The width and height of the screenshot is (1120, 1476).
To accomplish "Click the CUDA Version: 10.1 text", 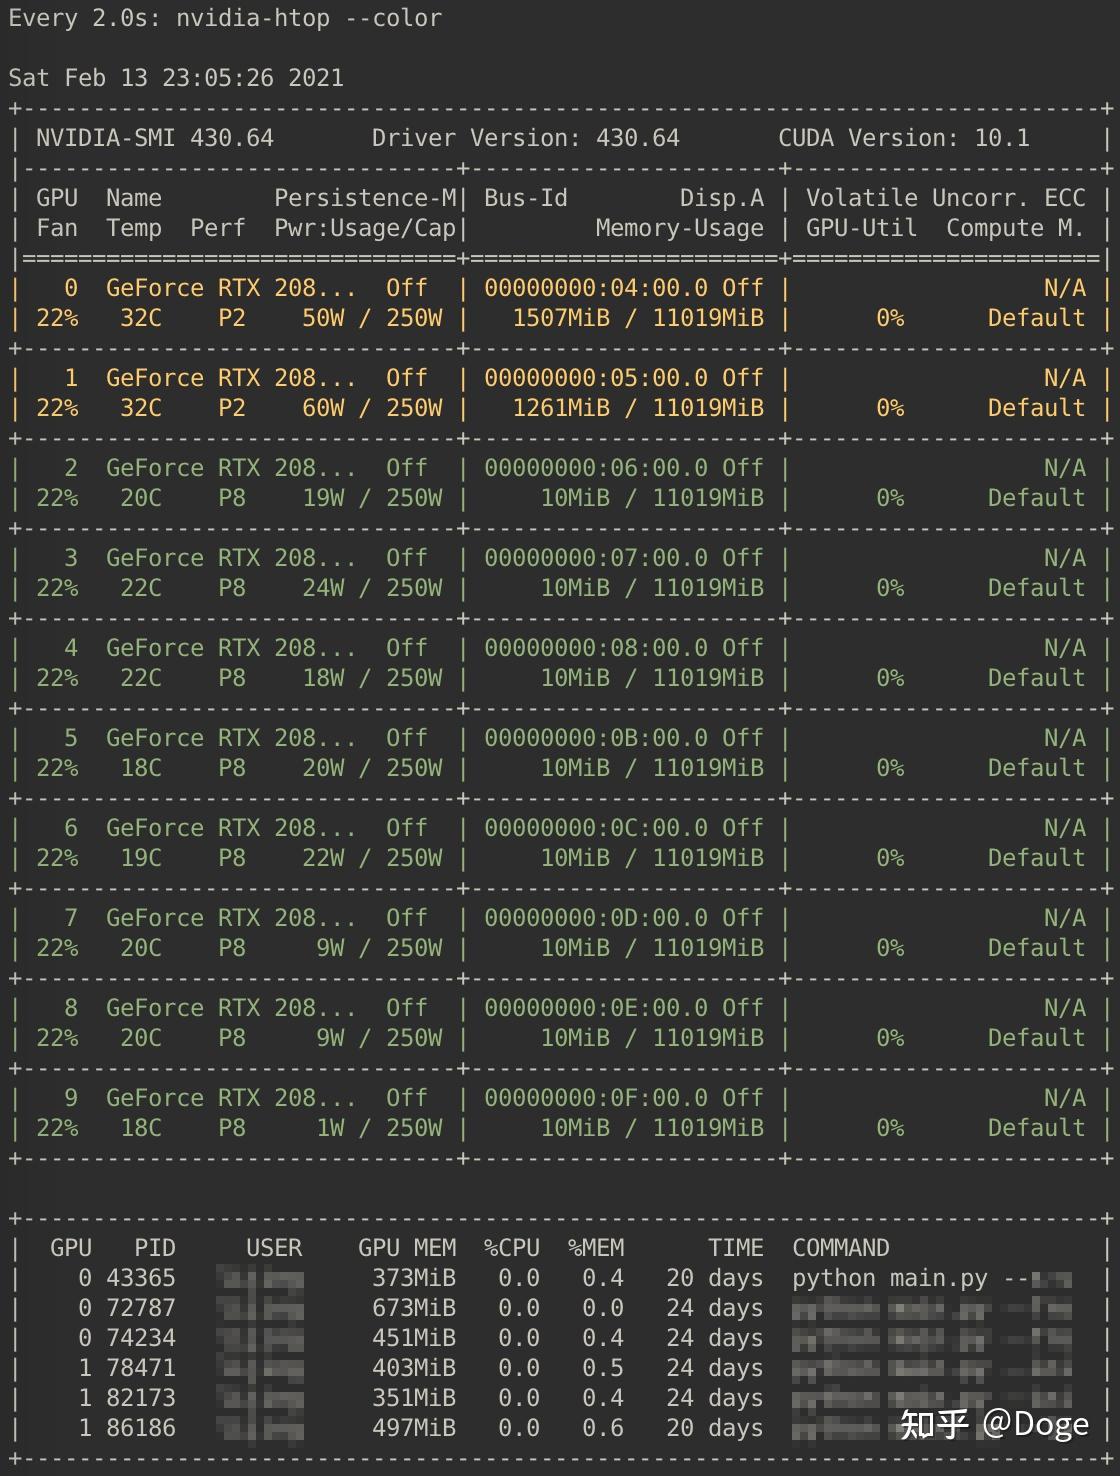I will (x=904, y=138).
